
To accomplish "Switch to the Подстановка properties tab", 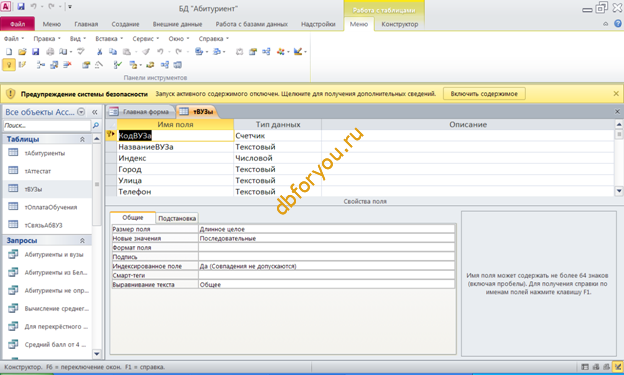I will [x=177, y=218].
